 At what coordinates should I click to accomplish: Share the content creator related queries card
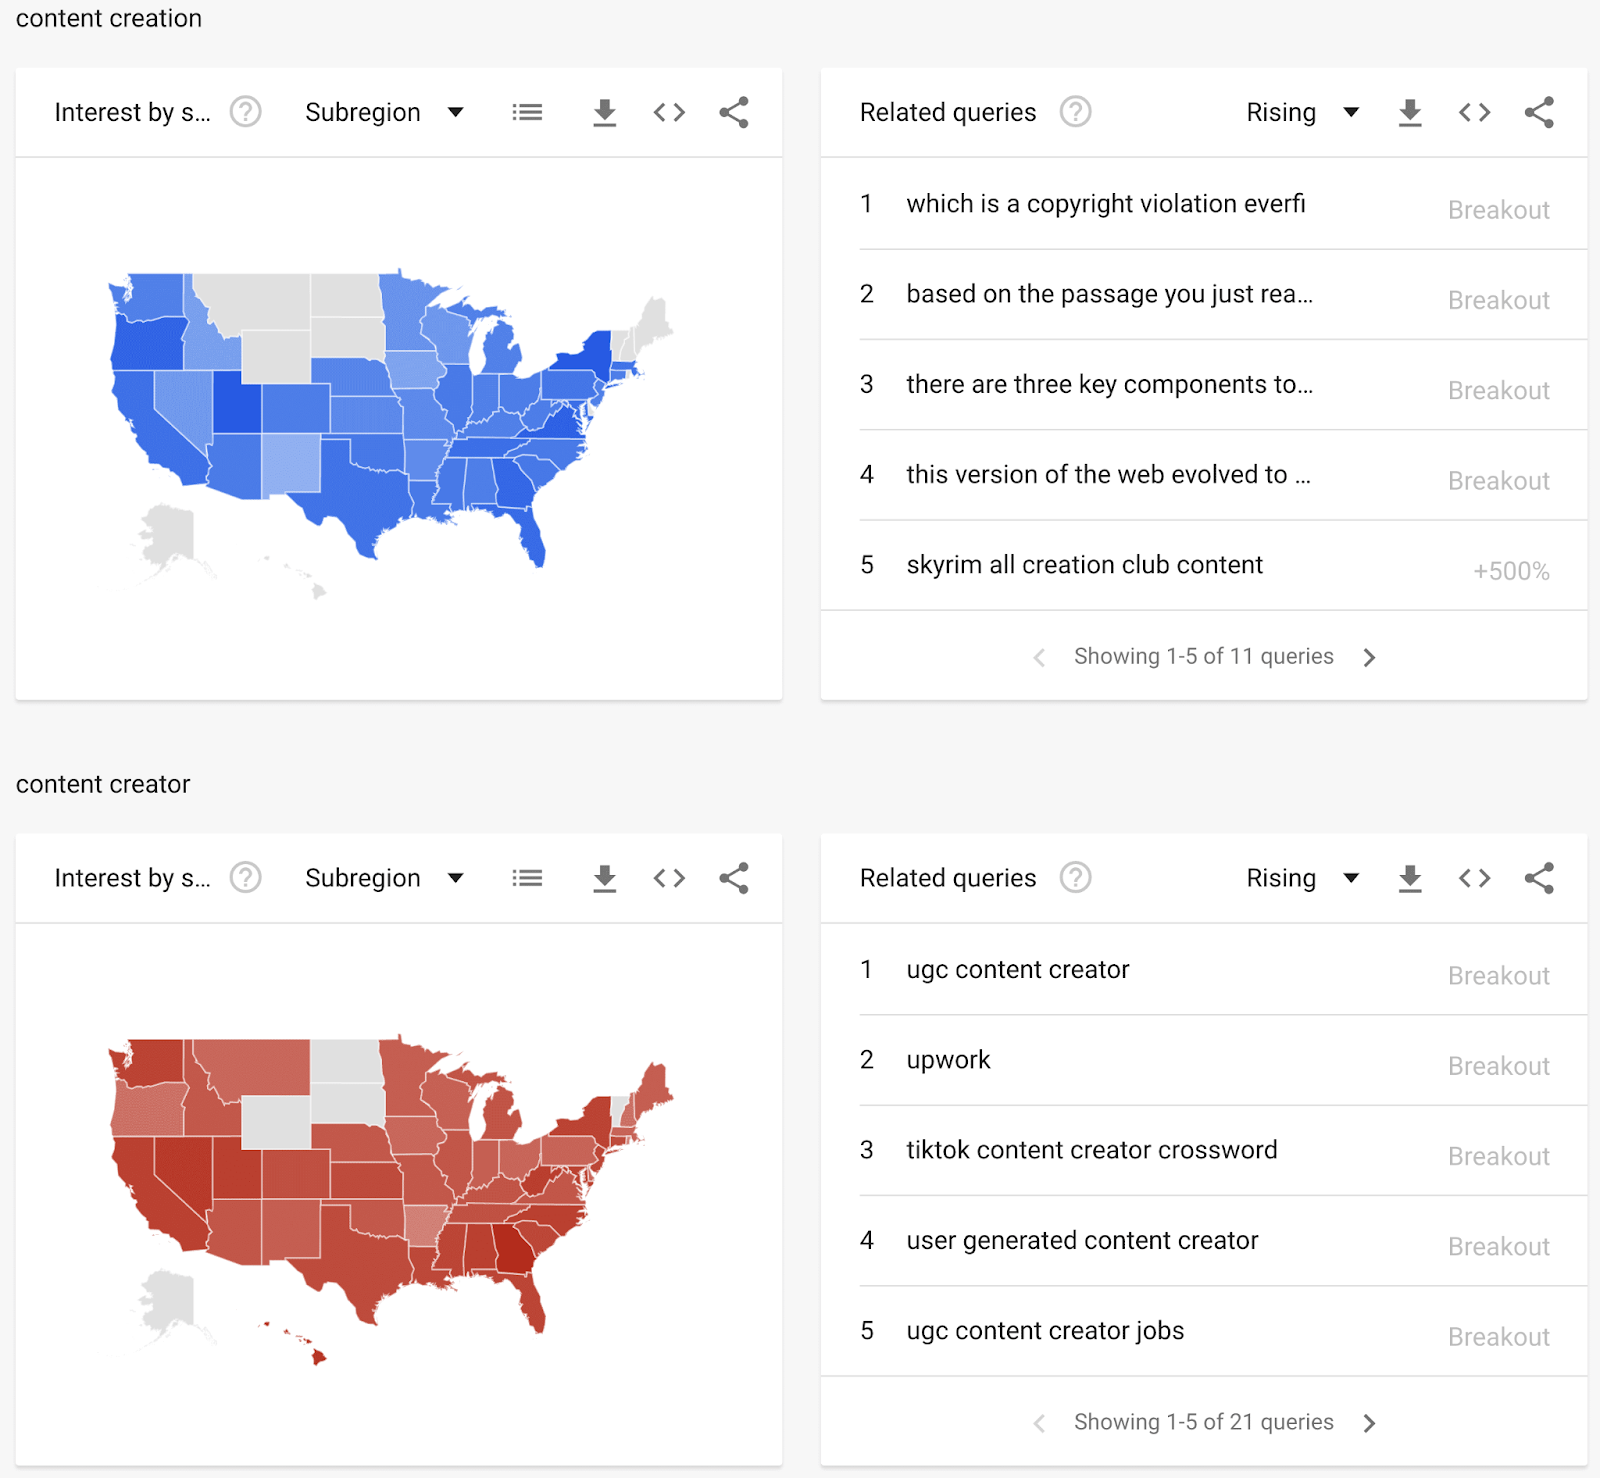pyautogui.click(x=1539, y=878)
